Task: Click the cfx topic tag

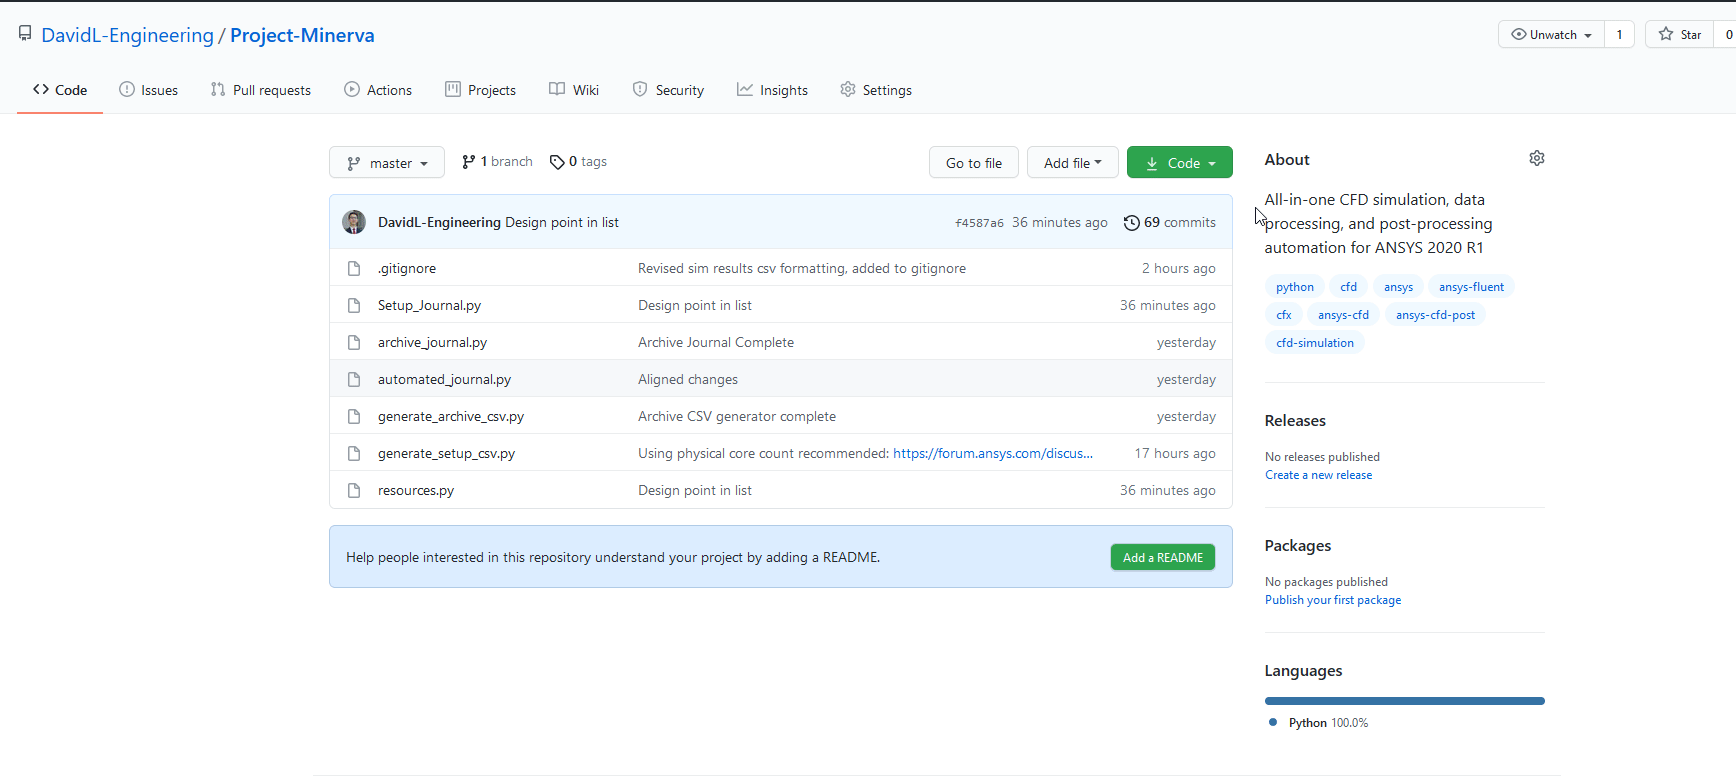Action: [x=1284, y=315]
